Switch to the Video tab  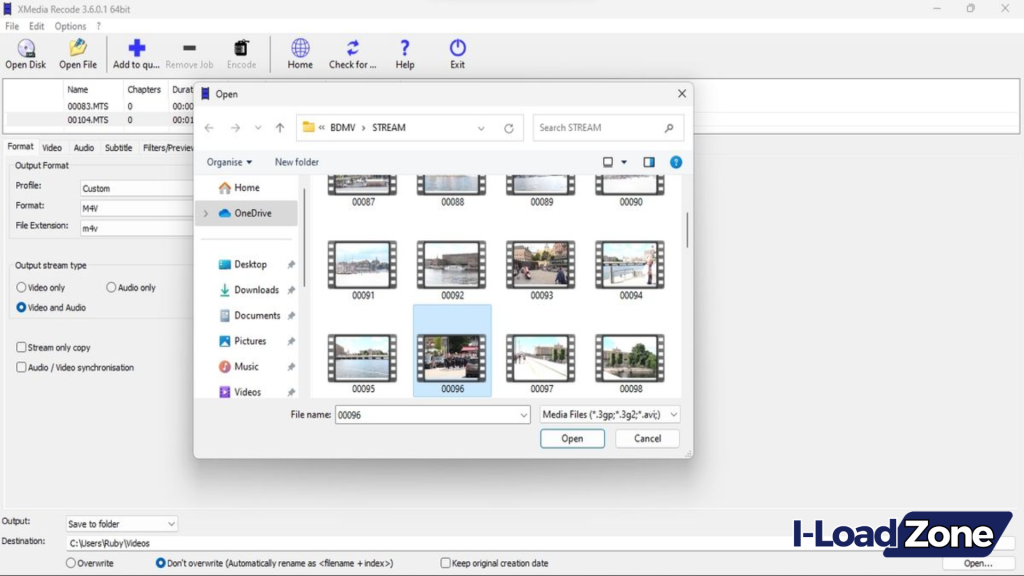coord(51,146)
